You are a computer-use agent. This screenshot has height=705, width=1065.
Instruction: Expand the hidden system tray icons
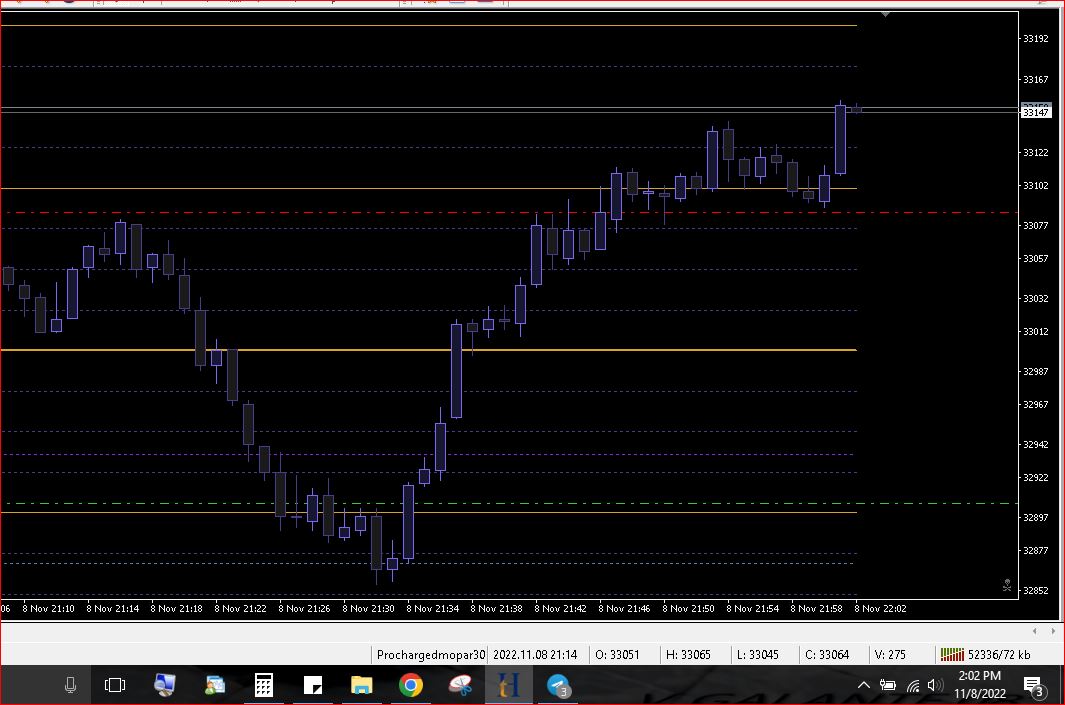tap(864, 686)
